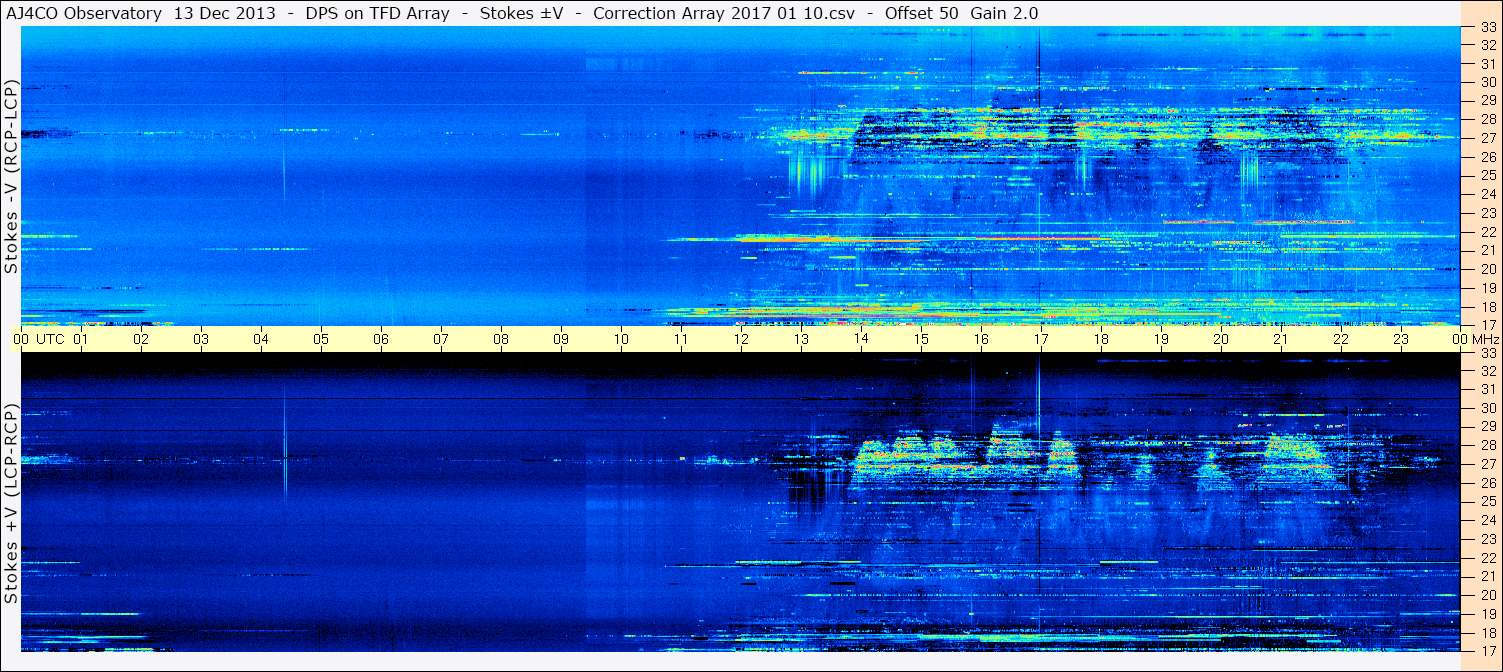Select 21 MHz label on Stokes +V panel
1503x672 pixels.
coord(1488,576)
